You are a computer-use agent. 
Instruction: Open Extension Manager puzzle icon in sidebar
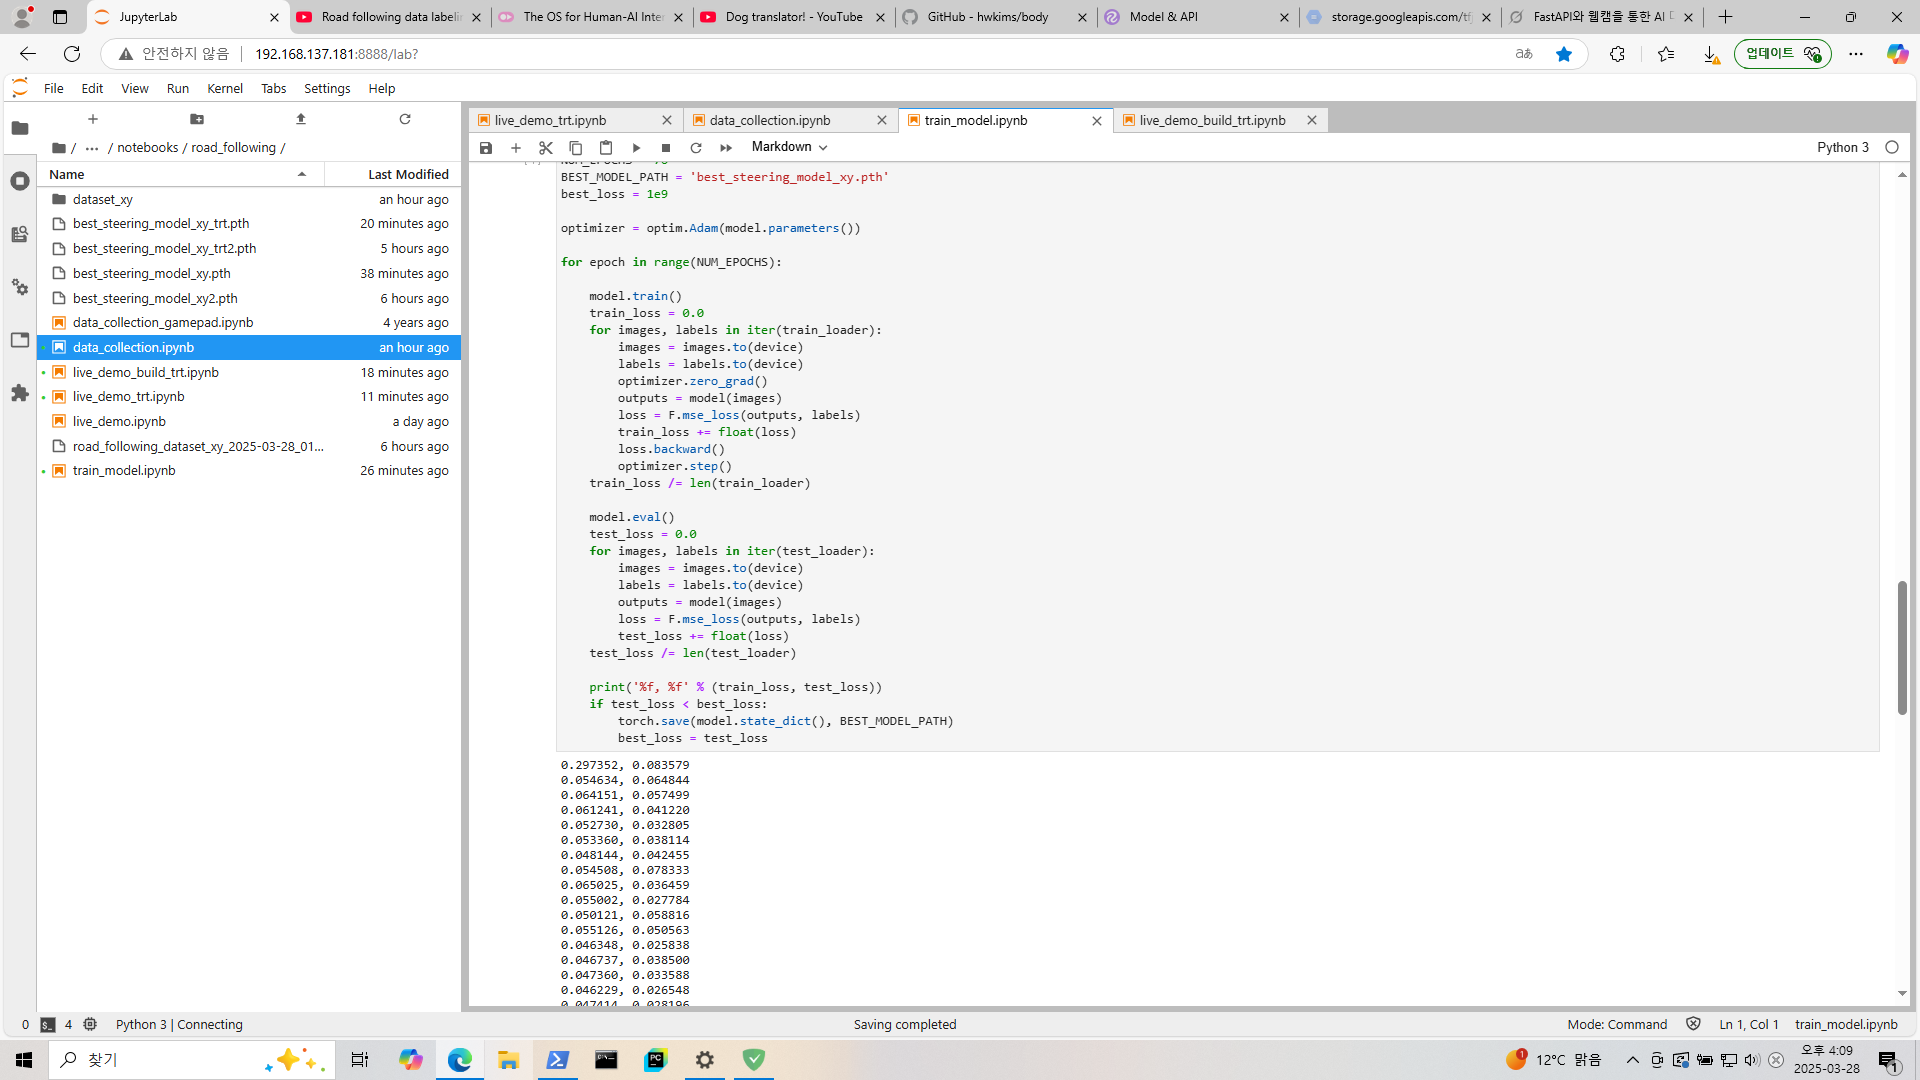coord(20,393)
